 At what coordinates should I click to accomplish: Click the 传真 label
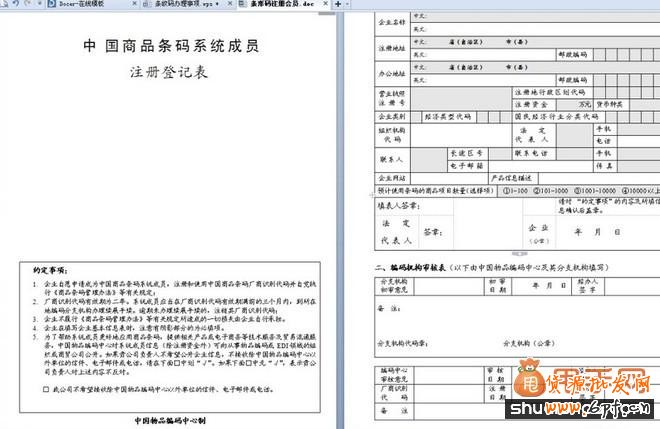604,166
